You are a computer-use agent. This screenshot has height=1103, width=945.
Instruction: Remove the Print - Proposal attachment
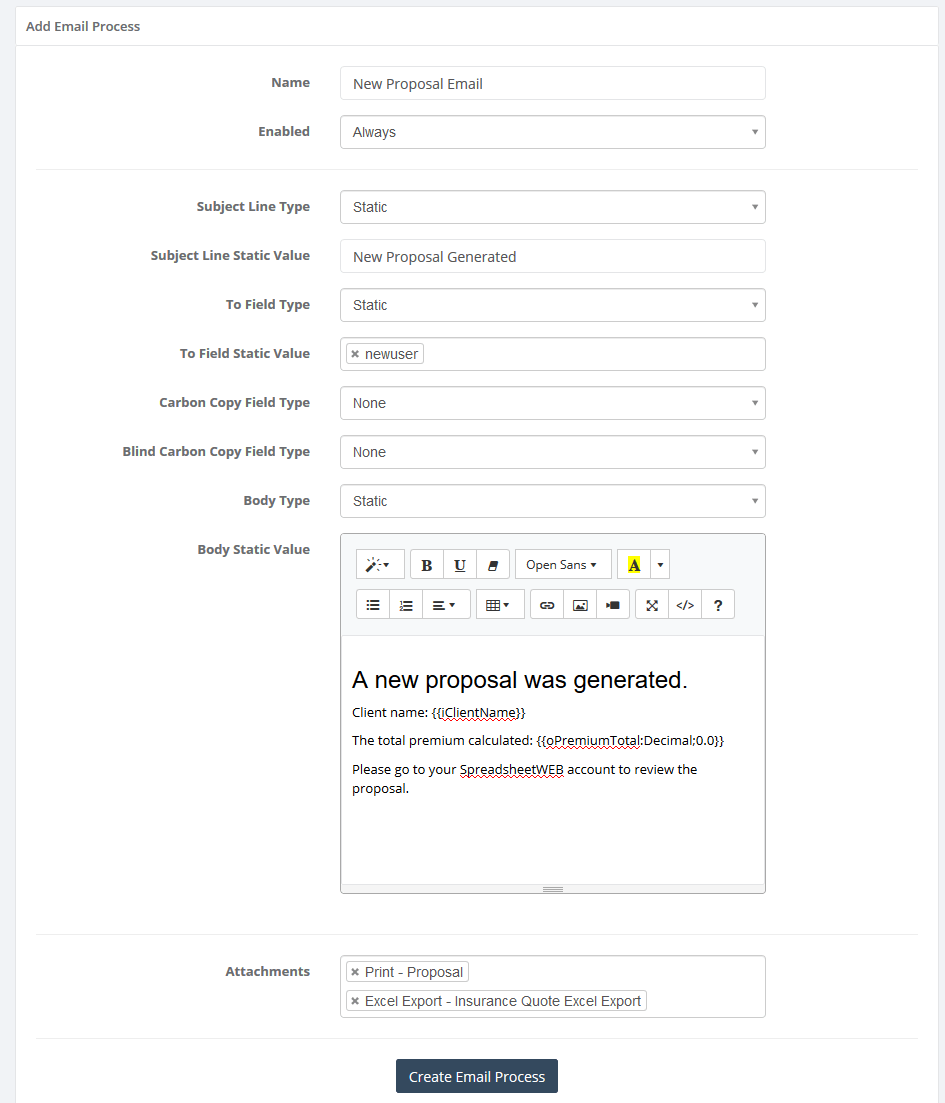(356, 971)
